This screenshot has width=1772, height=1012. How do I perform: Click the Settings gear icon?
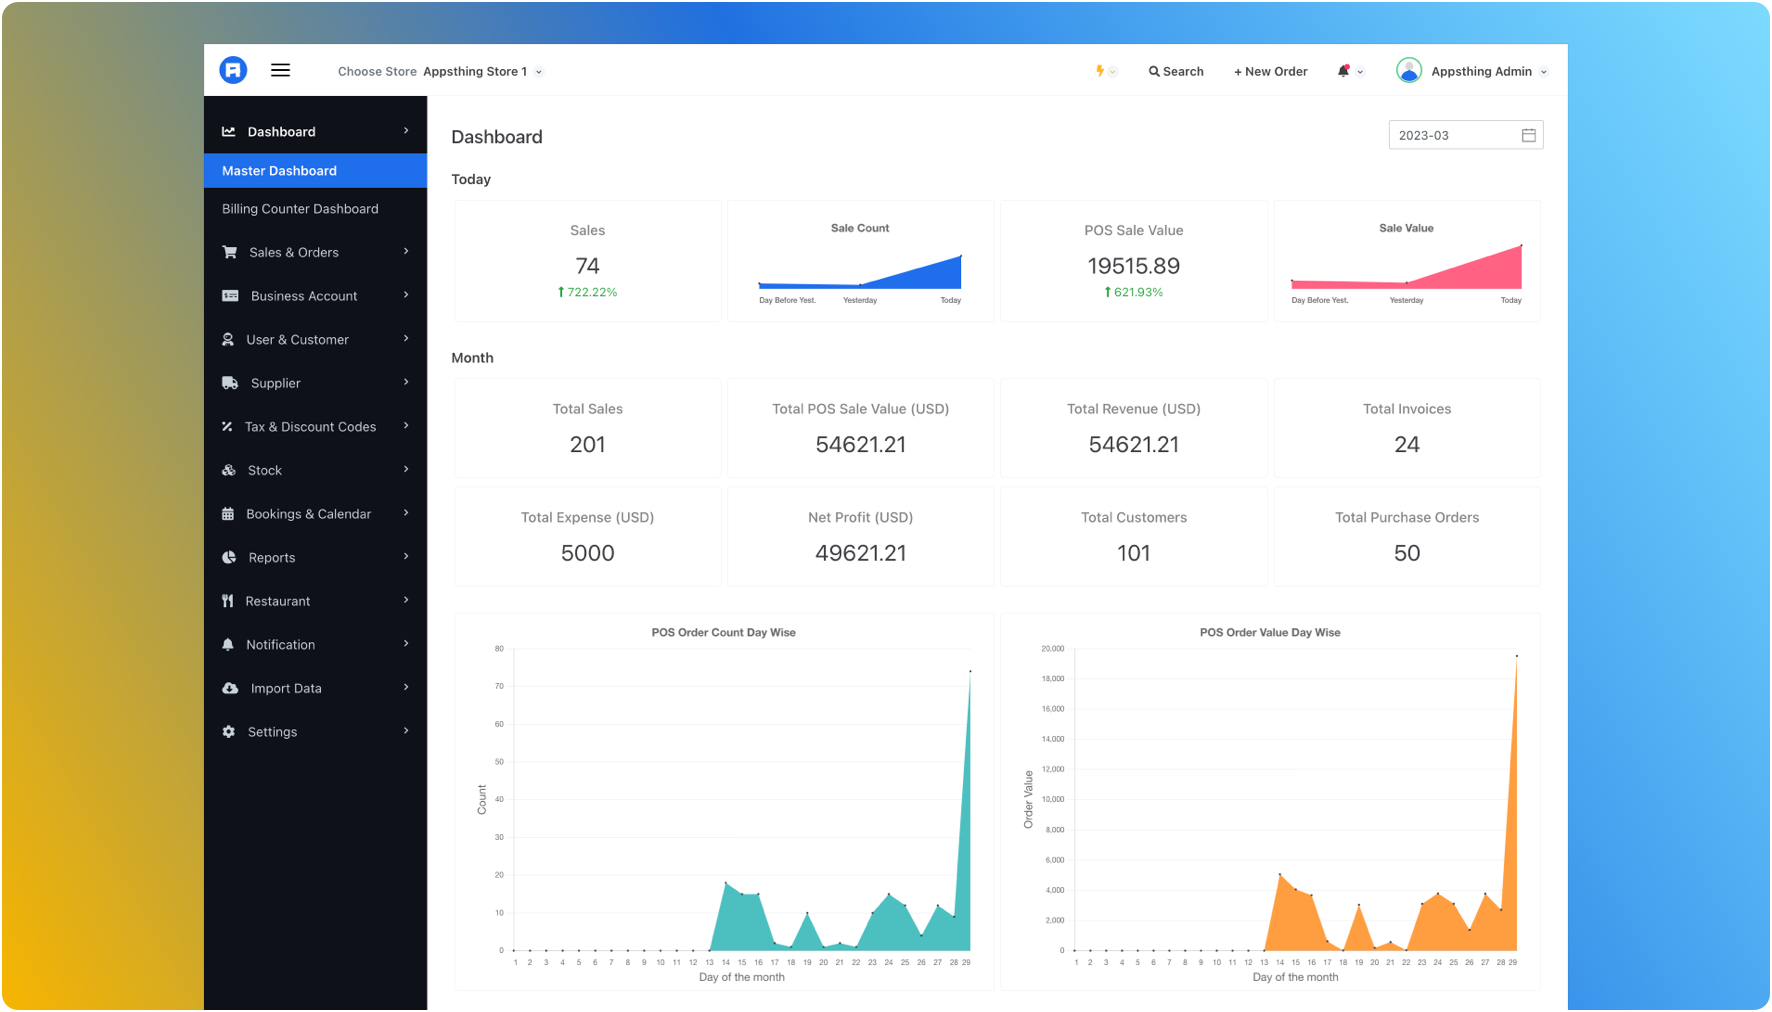point(229,732)
